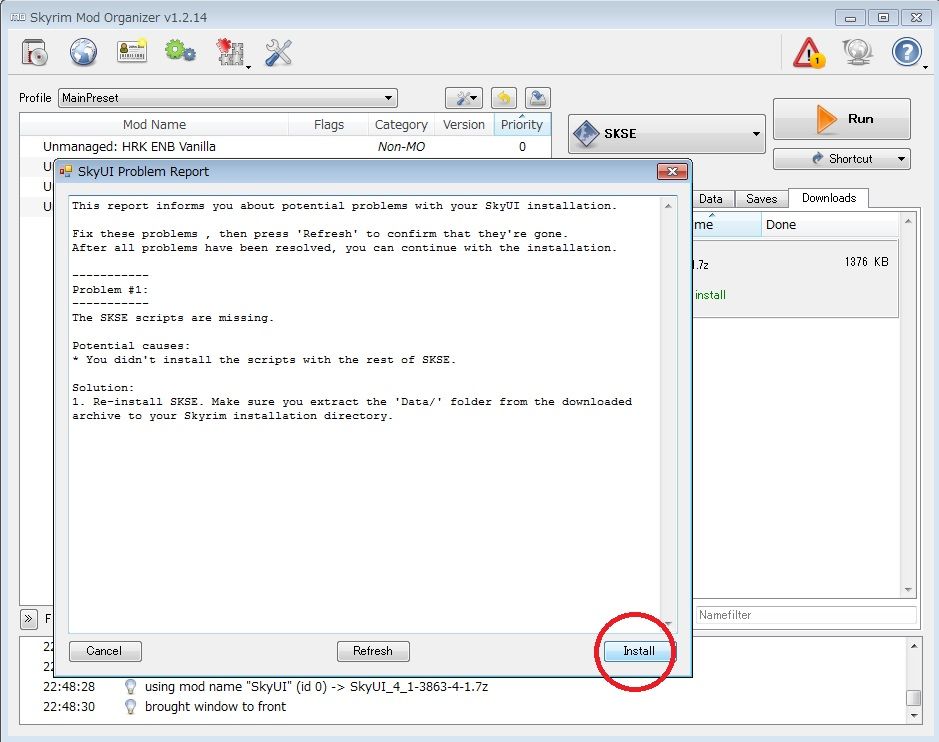Viewport: 939px width, 742px height.
Task: Click the 'Problem #1:' heading text
Action: [x=110, y=290]
